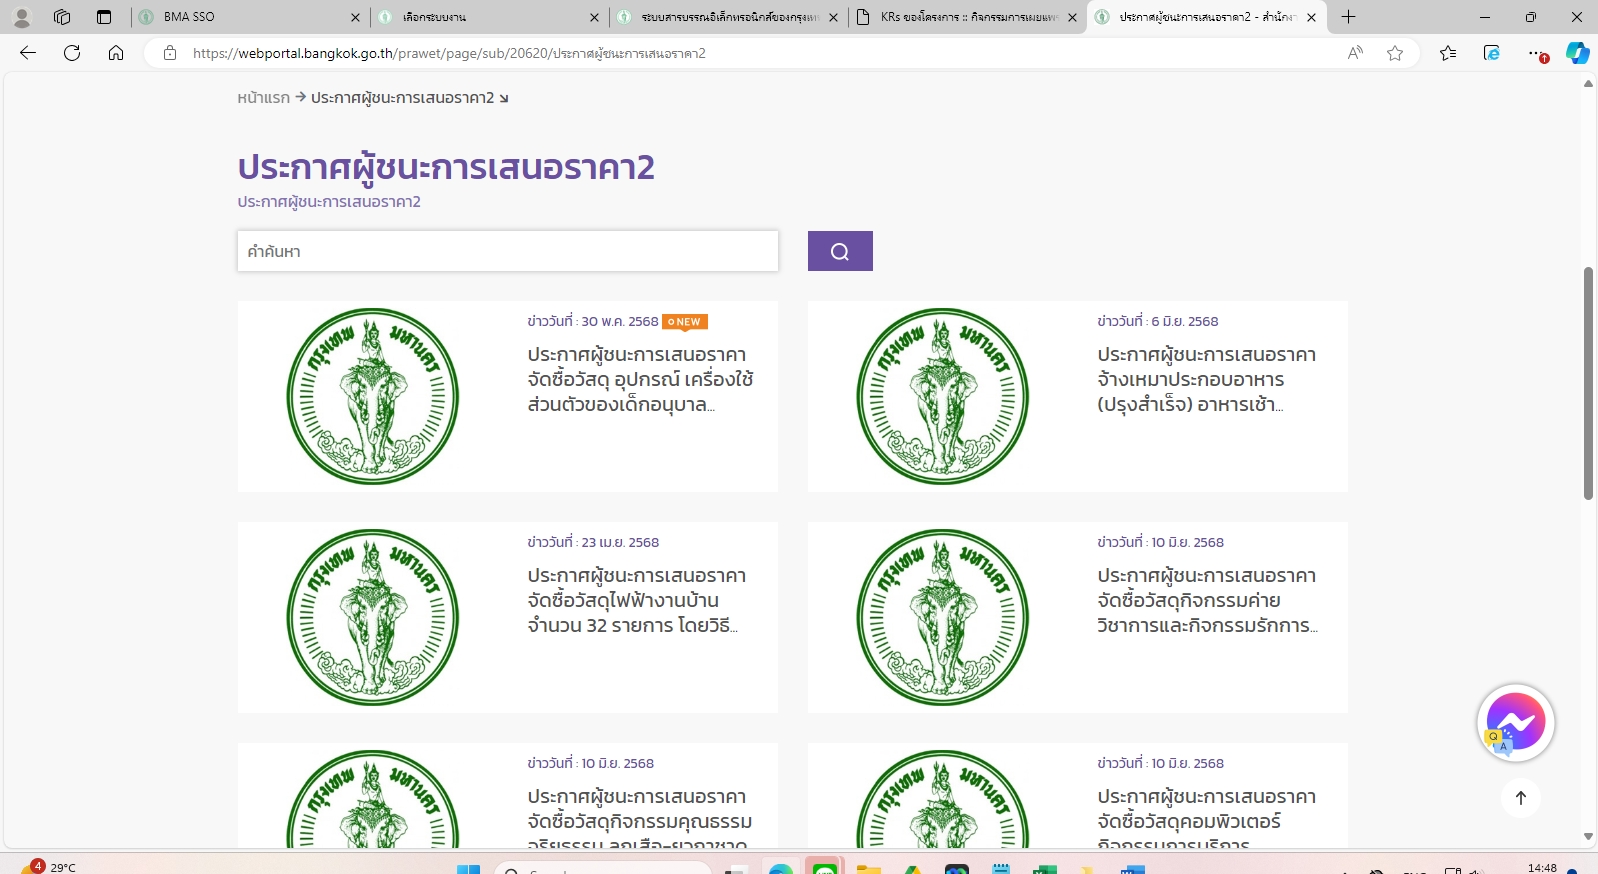
Task: Reload the current page
Action: tap(72, 53)
